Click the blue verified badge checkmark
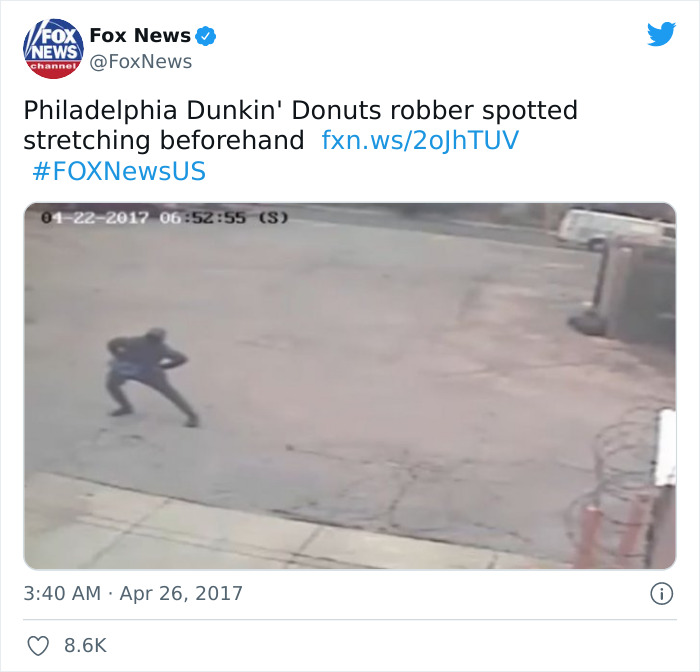 click(206, 36)
